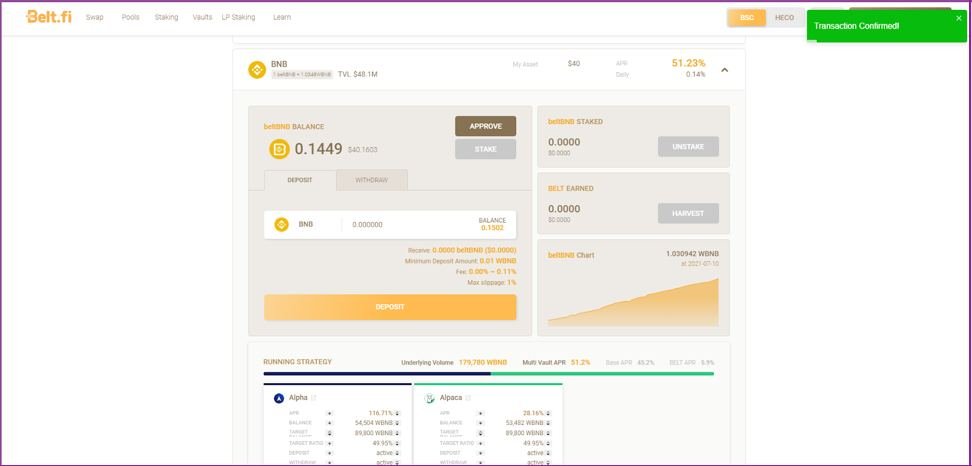Switch network to HECO
The width and height of the screenshot is (972, 466).
coord(785,18)
